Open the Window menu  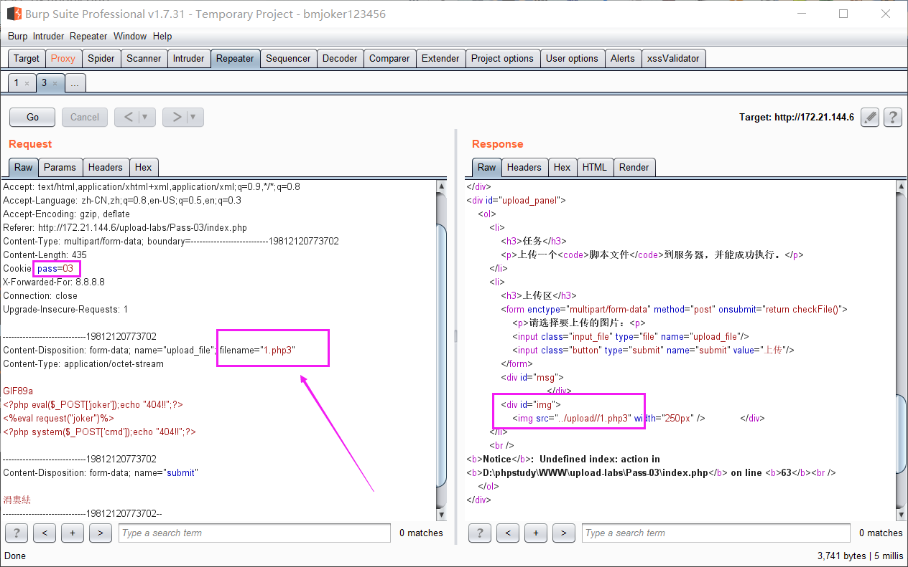(130, 36)
